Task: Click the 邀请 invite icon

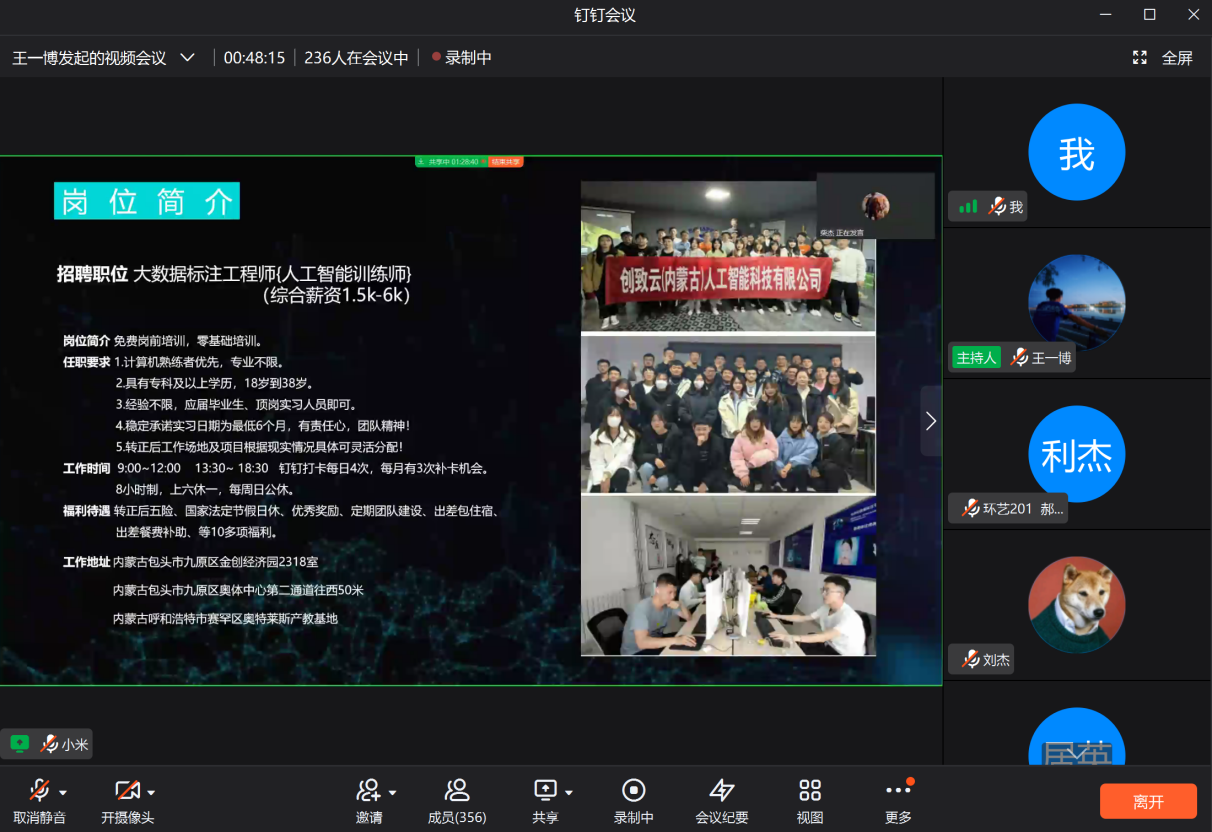Action: coord(368,791)
